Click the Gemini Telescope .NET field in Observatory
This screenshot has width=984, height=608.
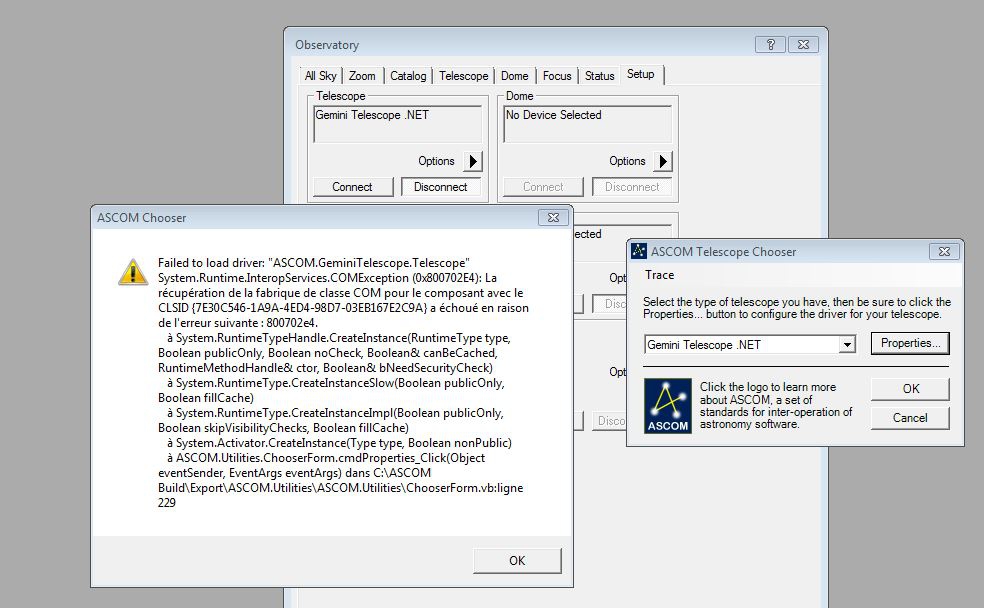click(x=397, y=124)
